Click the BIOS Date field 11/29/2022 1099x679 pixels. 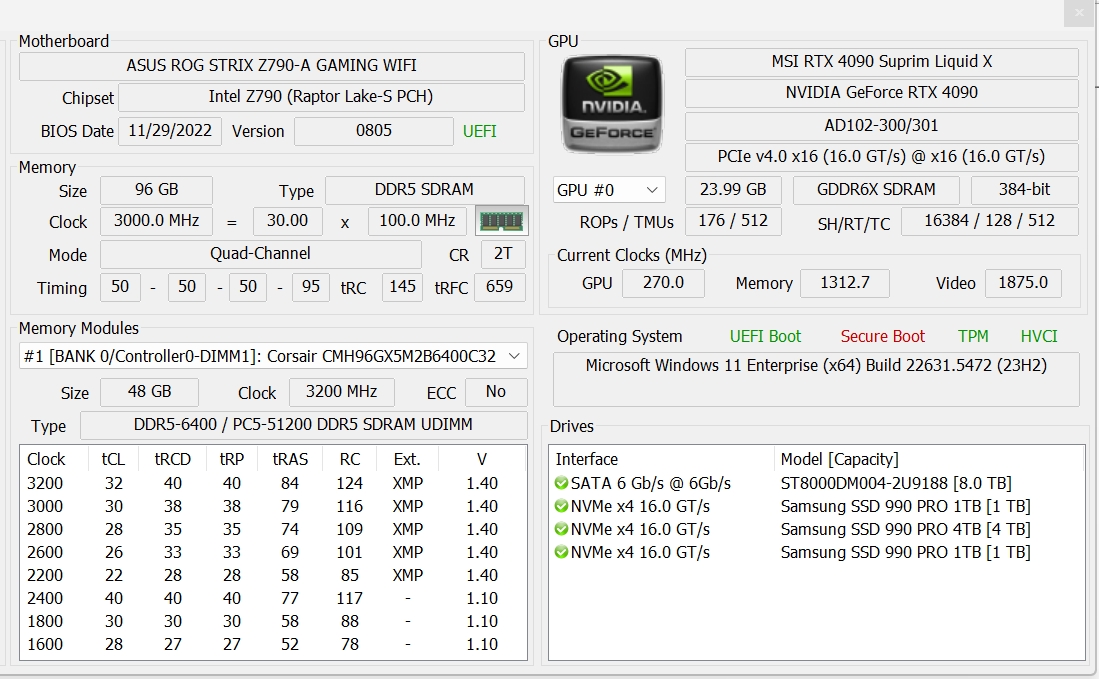point(170,131)
